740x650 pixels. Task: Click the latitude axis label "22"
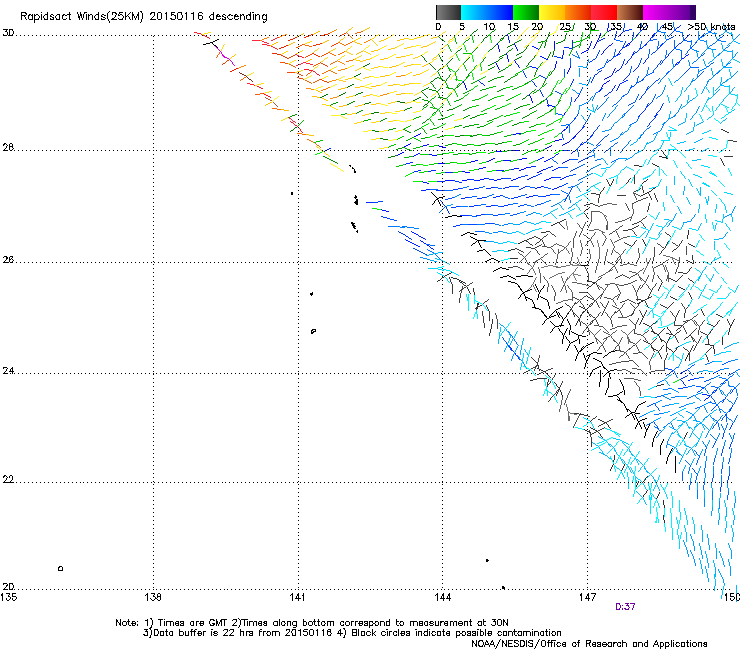8,480
